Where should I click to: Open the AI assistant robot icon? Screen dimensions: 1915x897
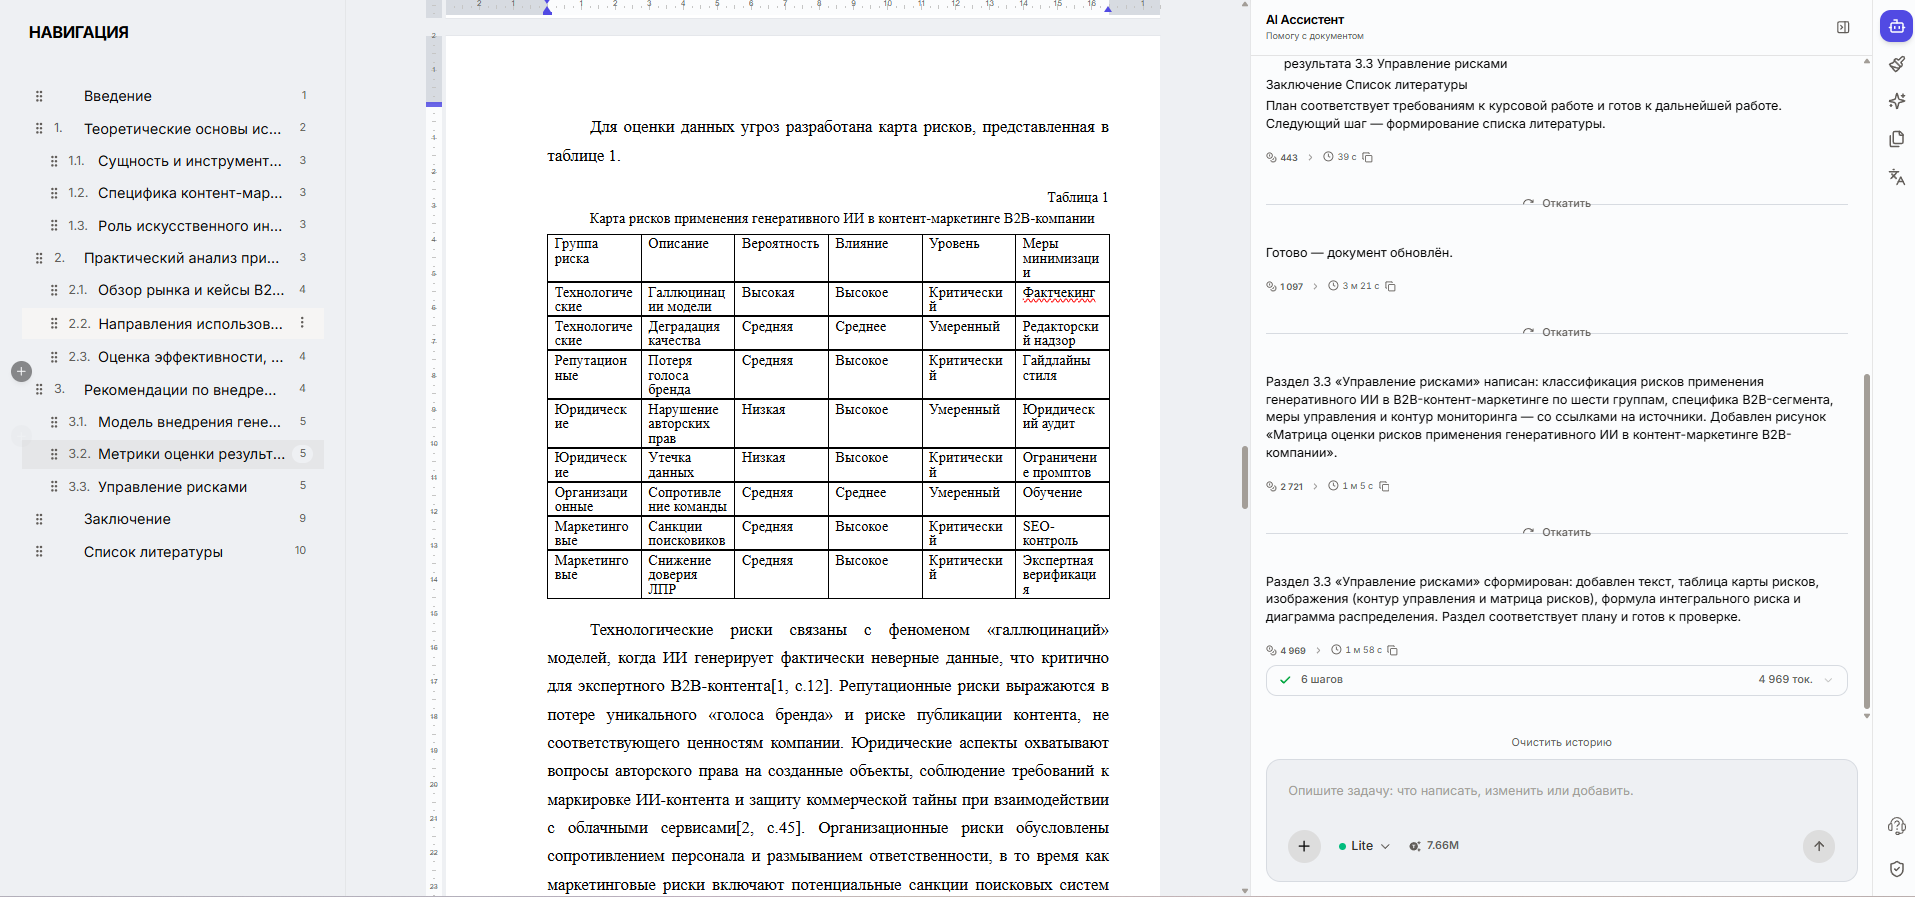[x=1896, y=27]
